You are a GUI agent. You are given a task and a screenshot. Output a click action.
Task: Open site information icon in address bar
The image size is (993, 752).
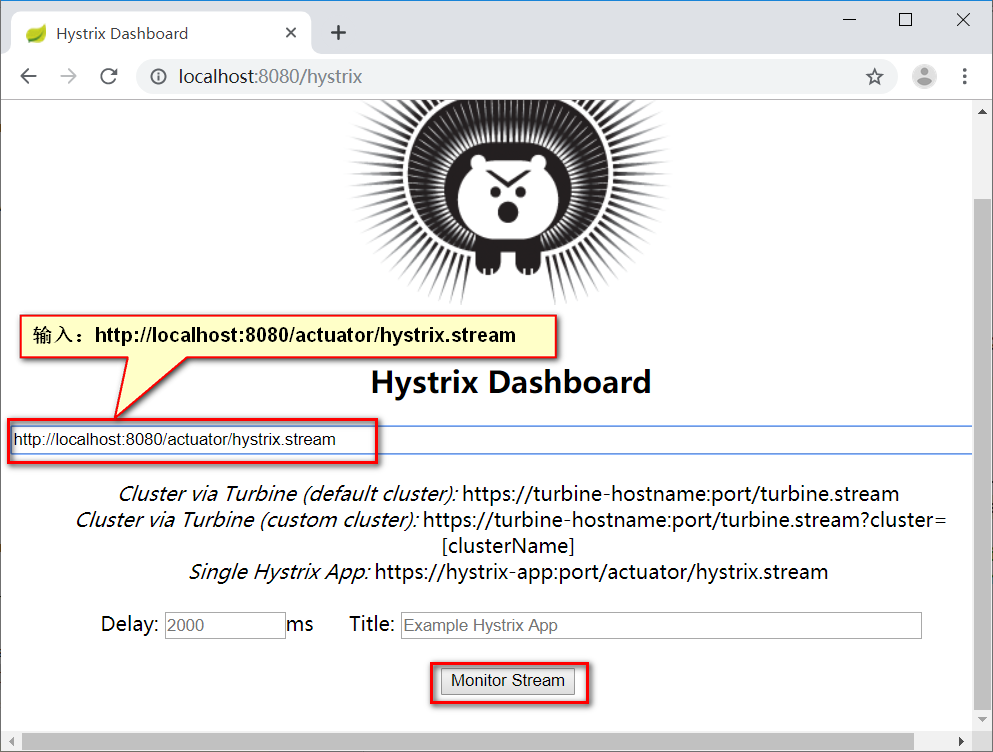(158, 77)
